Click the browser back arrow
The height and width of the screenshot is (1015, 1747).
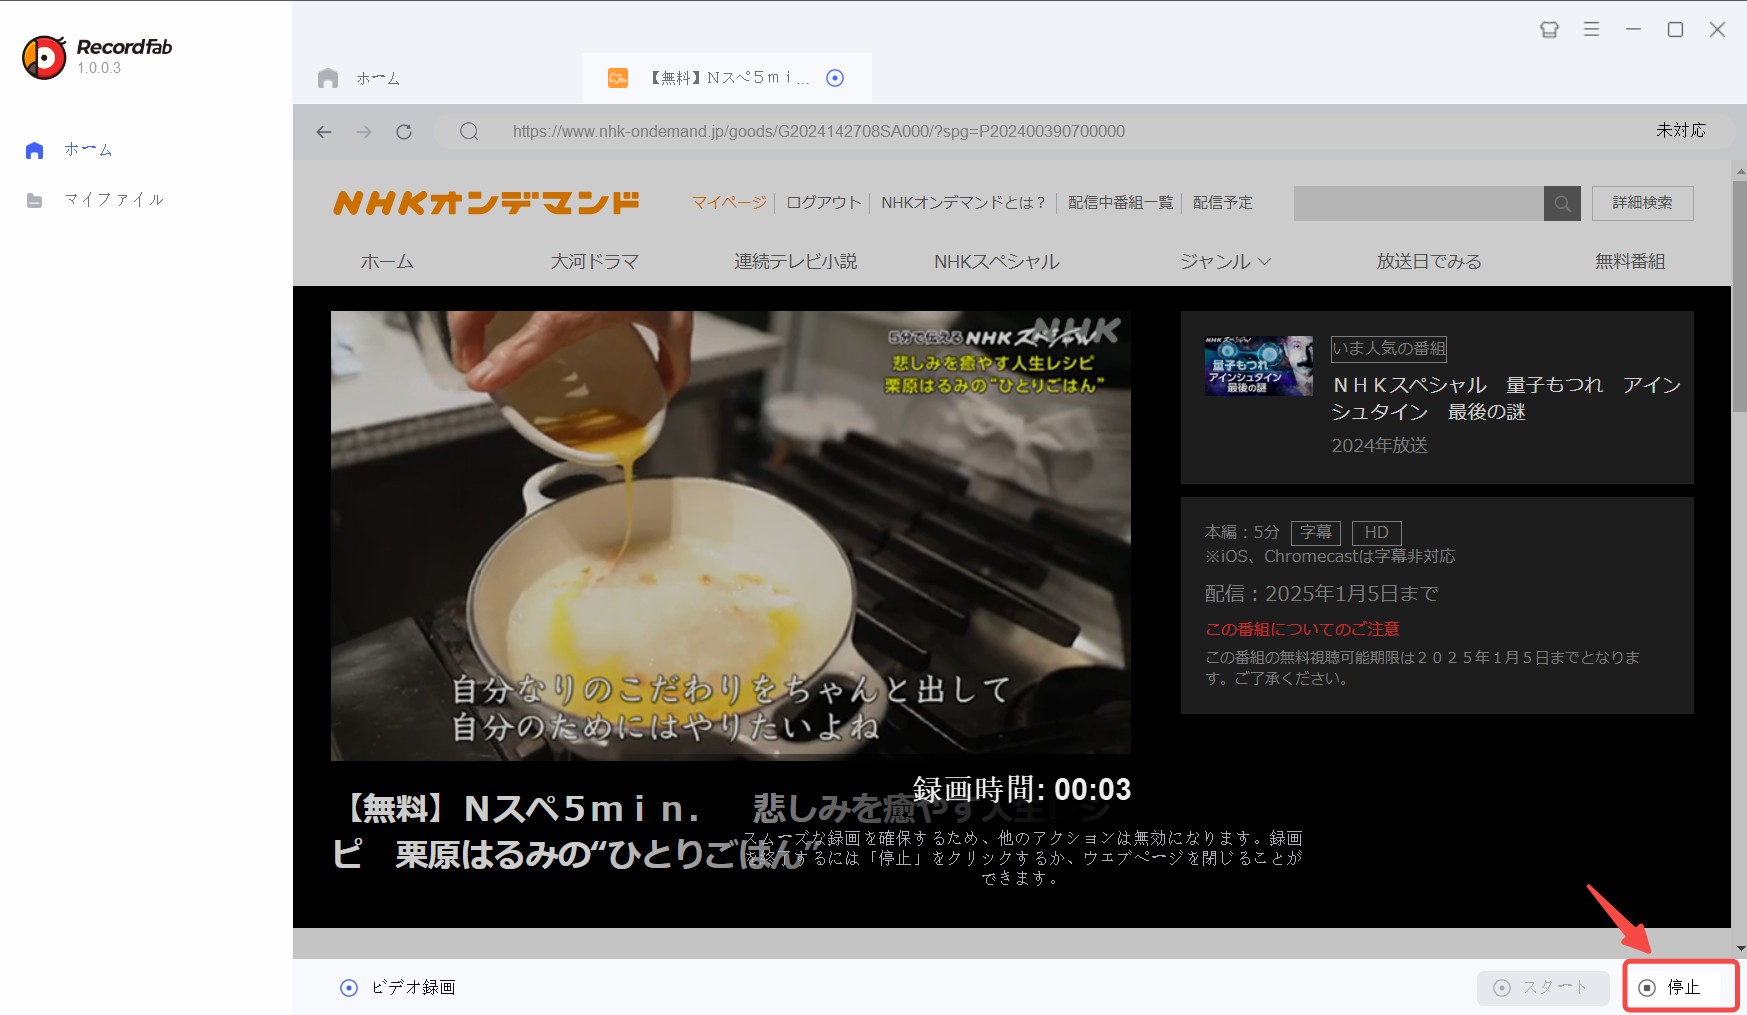click(324, 132)
